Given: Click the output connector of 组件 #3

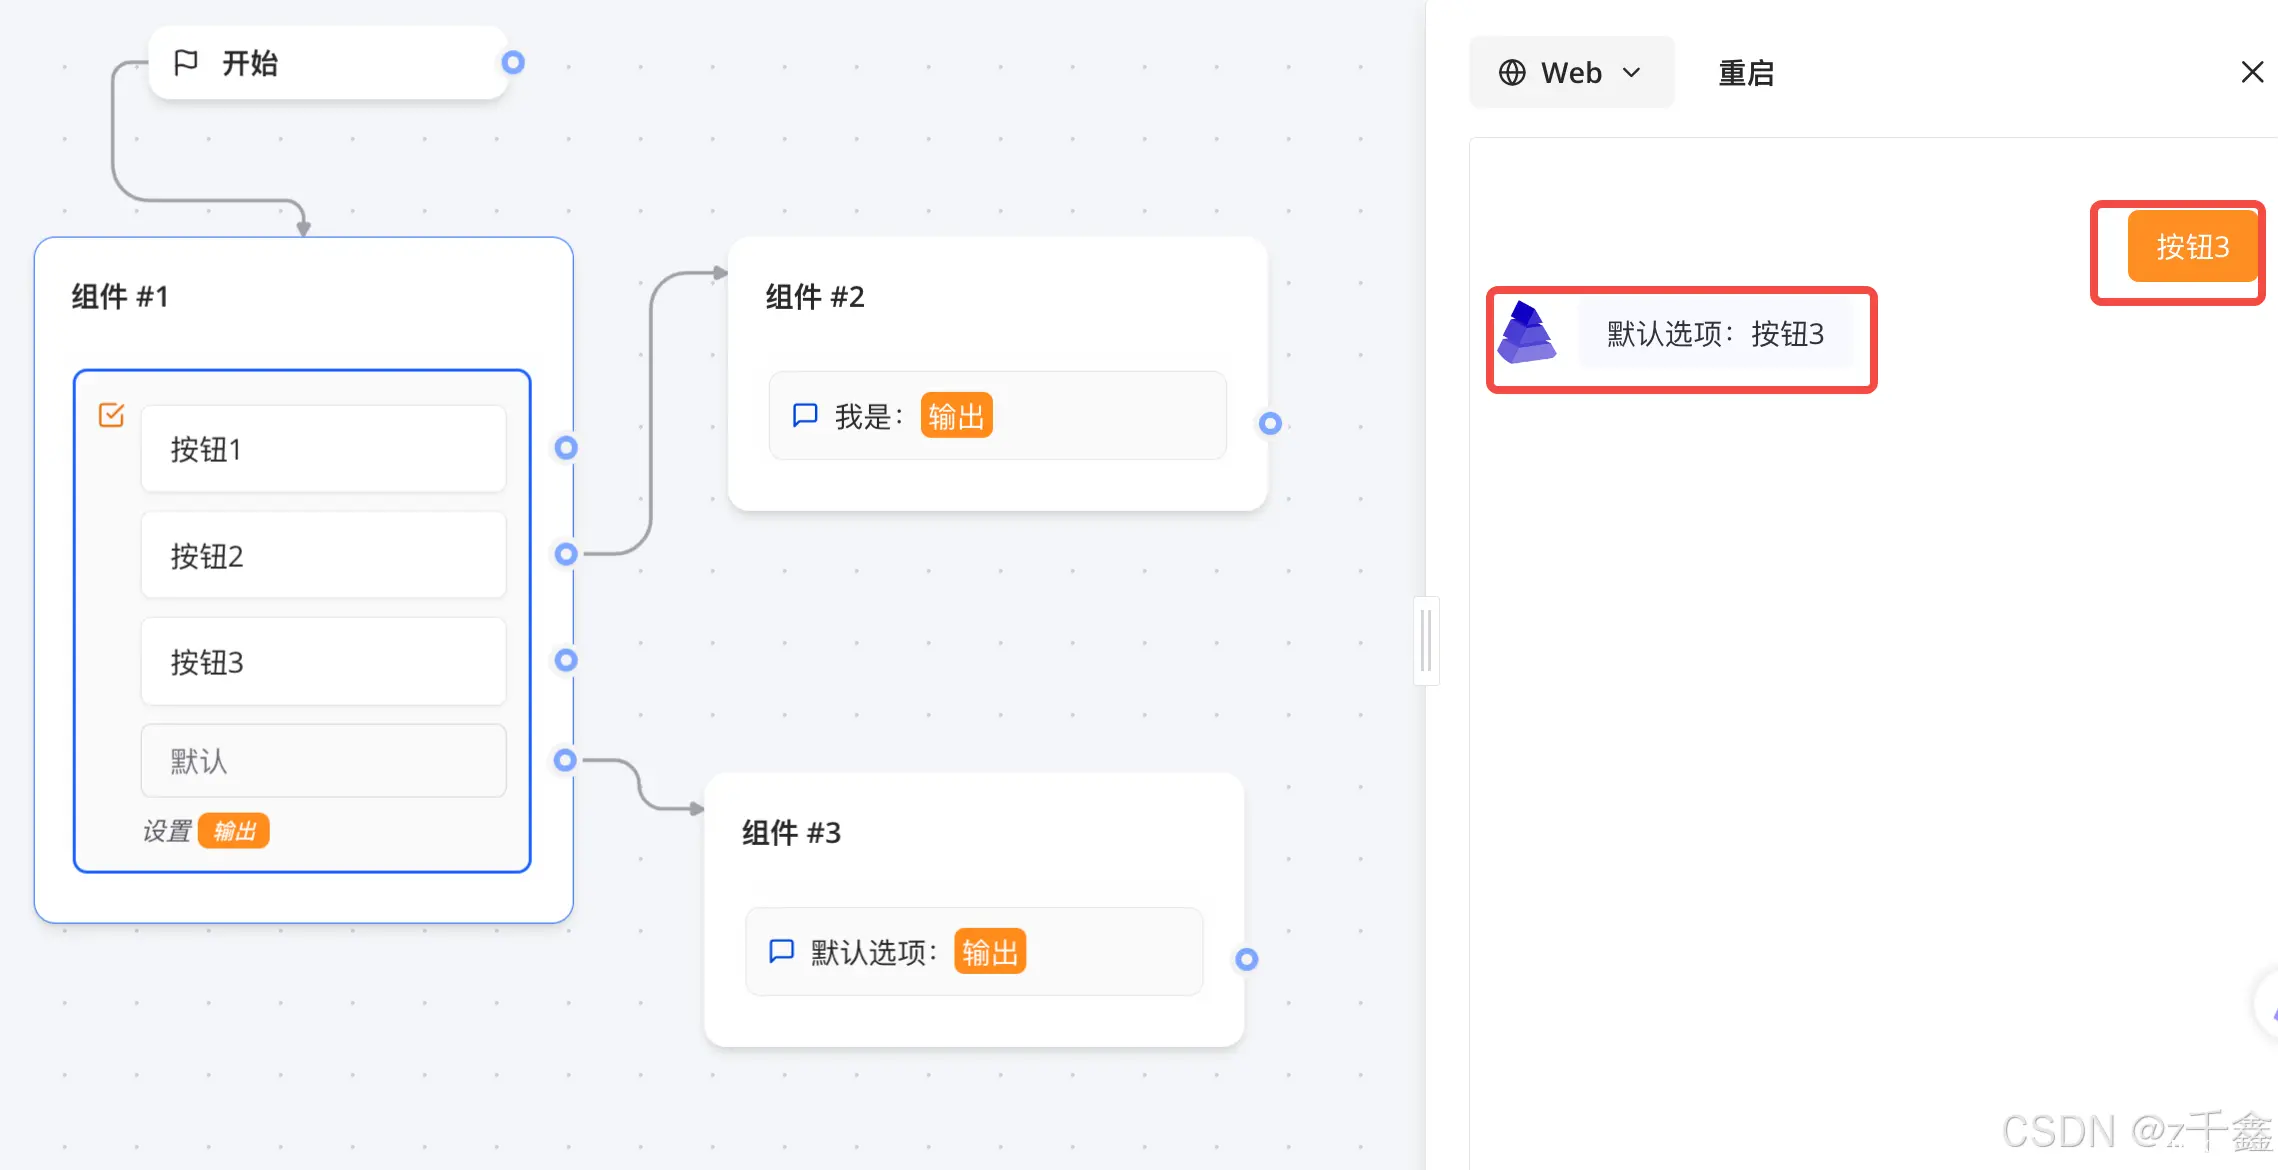Looking at the screenshot, I should coord(1246,959).
